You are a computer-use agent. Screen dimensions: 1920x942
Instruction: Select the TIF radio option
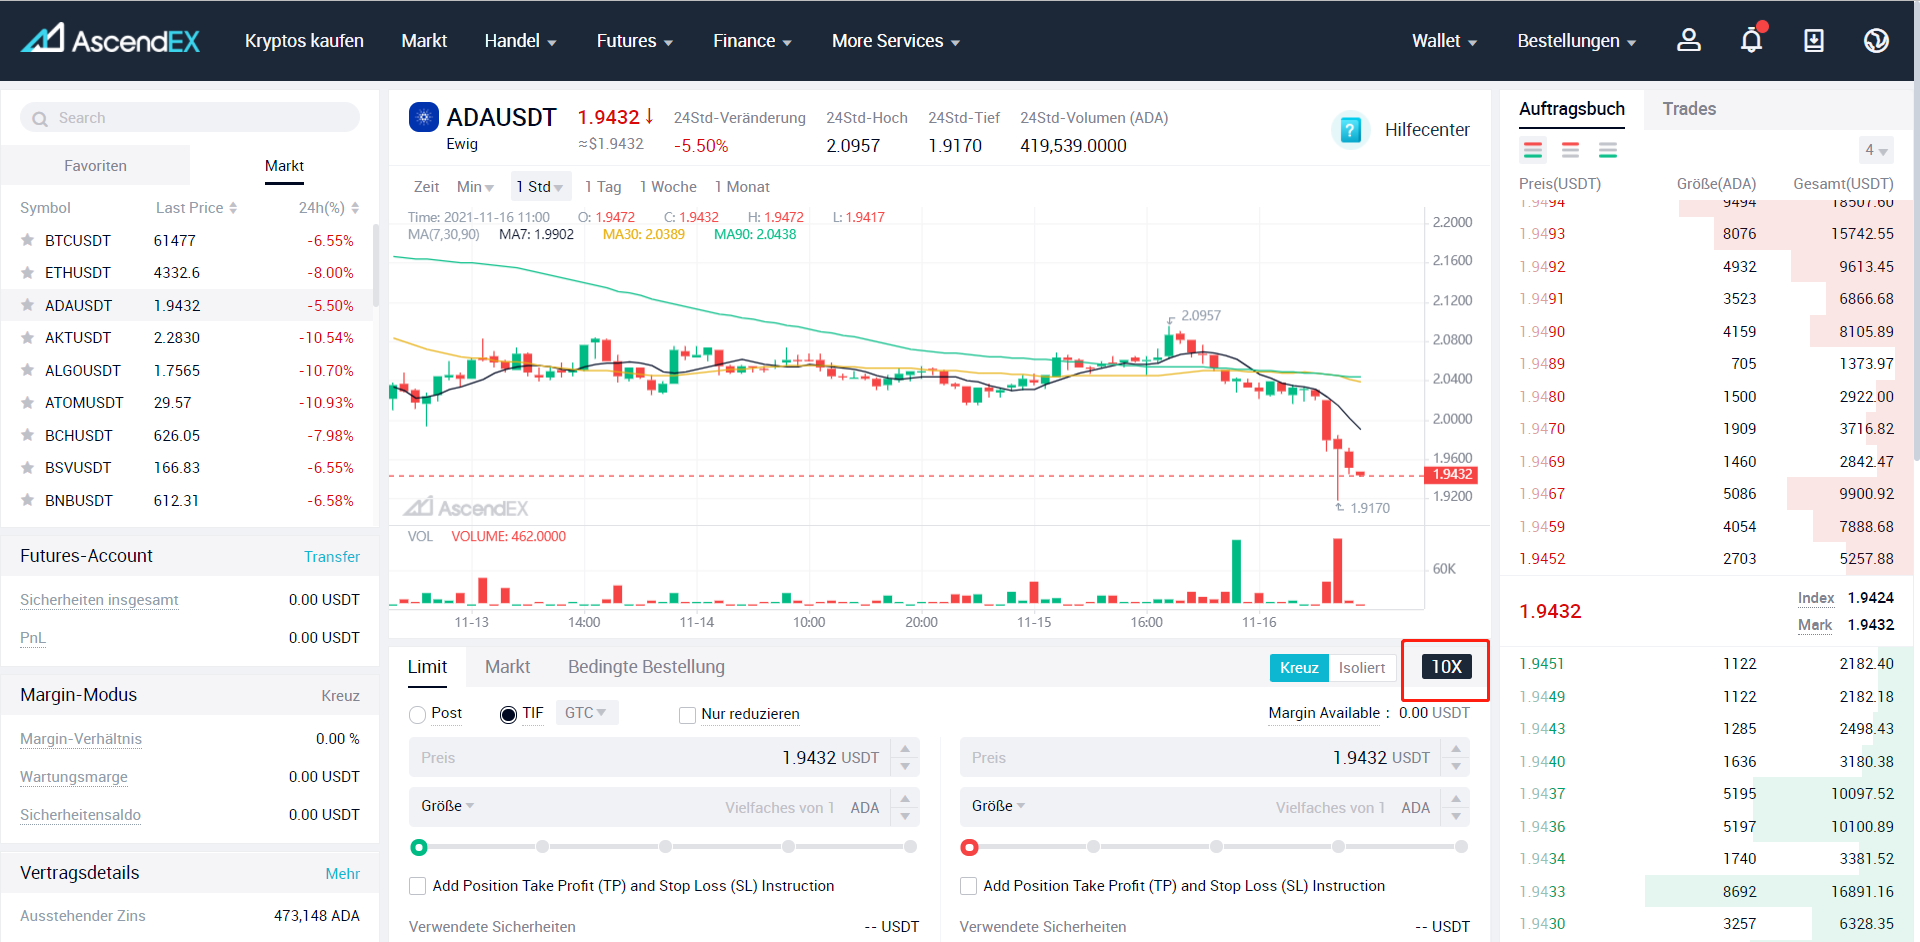coord(508,715)
